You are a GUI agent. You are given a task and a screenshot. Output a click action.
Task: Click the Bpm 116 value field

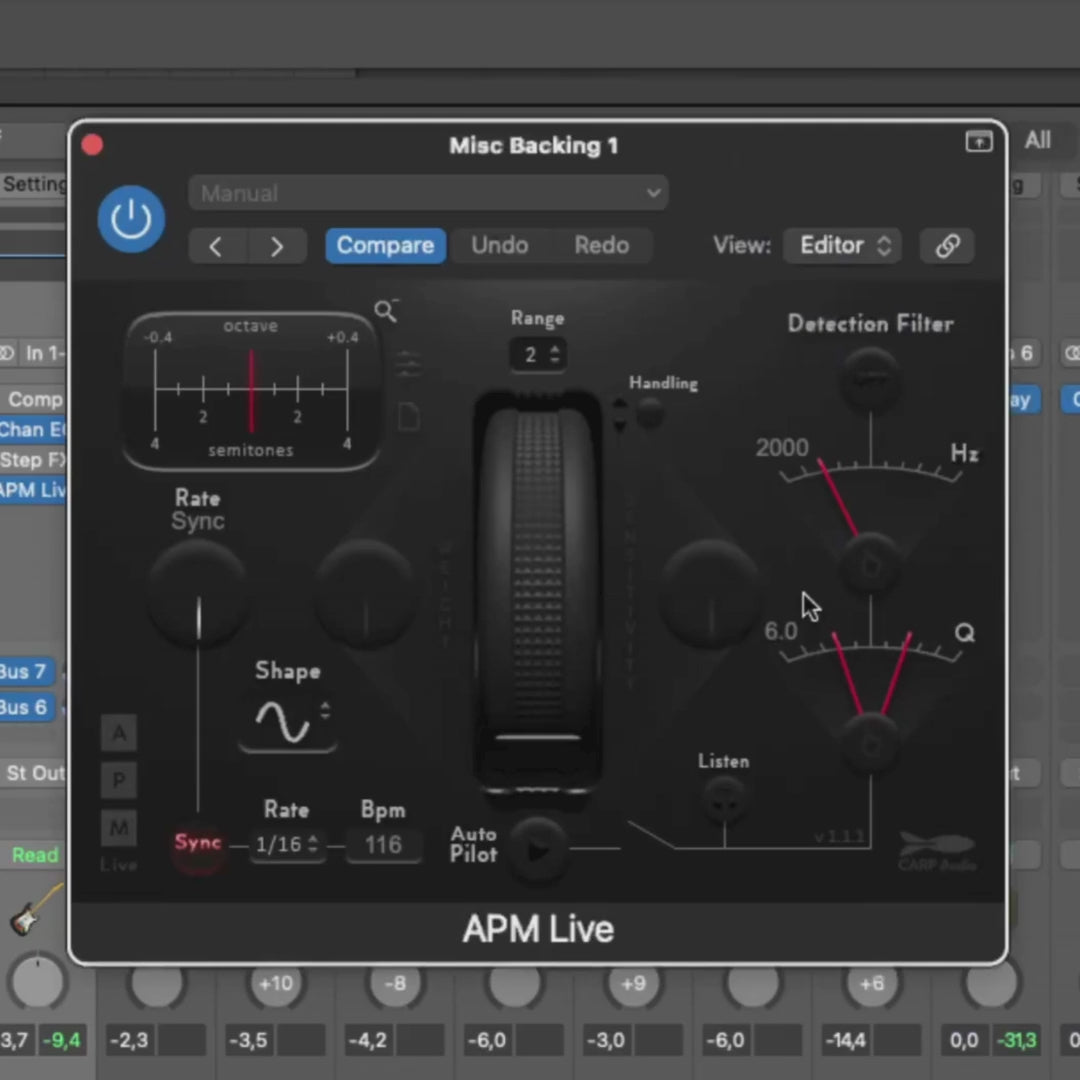pos(383,844)
